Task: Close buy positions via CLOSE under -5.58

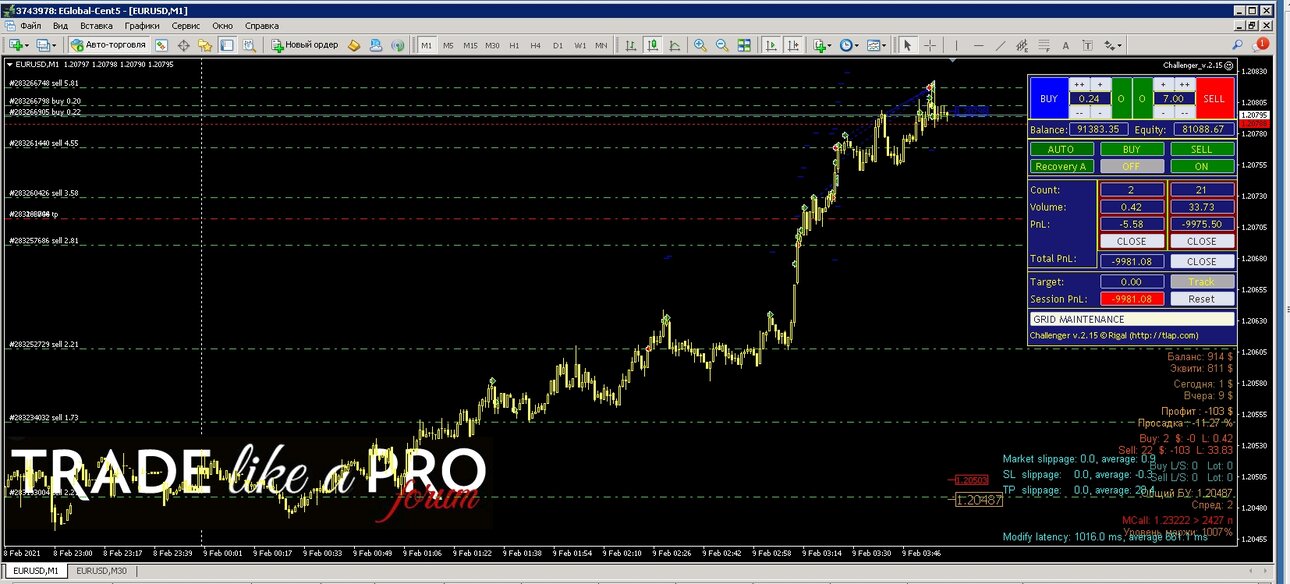Action: click(1132, 241)
